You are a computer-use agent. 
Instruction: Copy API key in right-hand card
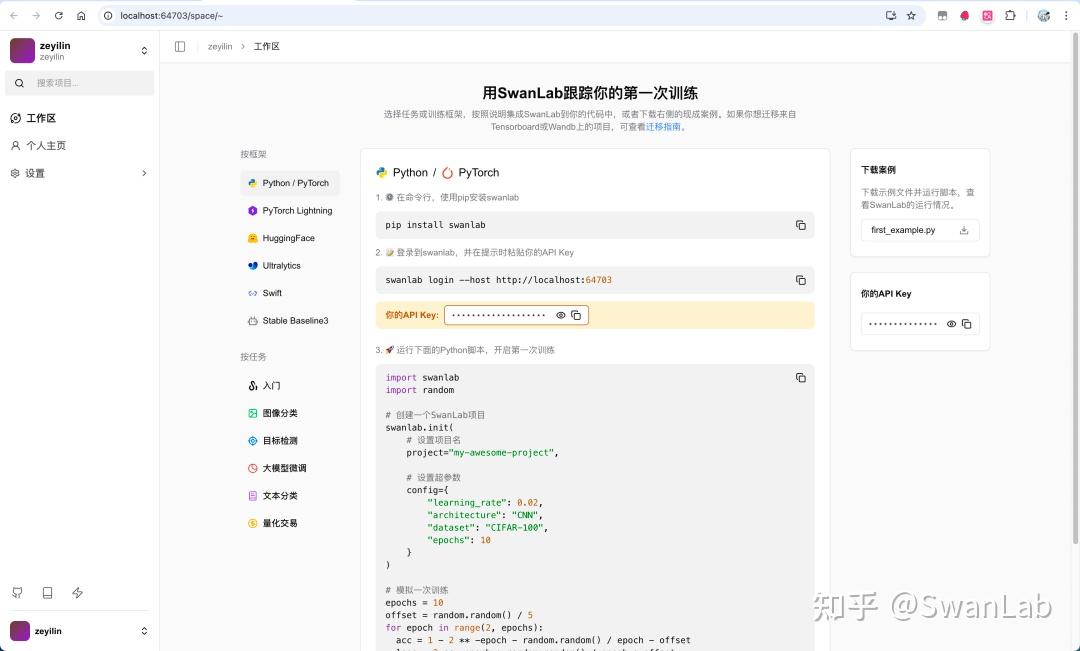tap(966, 324)
